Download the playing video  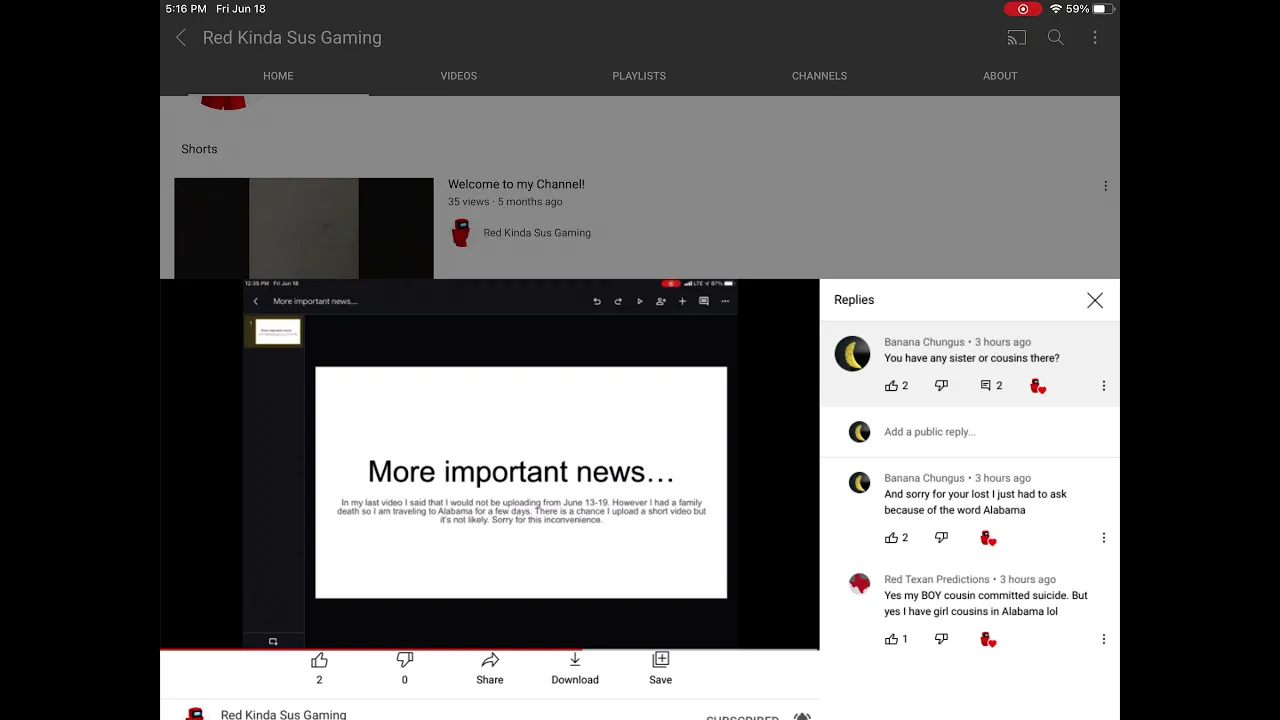click(575, 668)
